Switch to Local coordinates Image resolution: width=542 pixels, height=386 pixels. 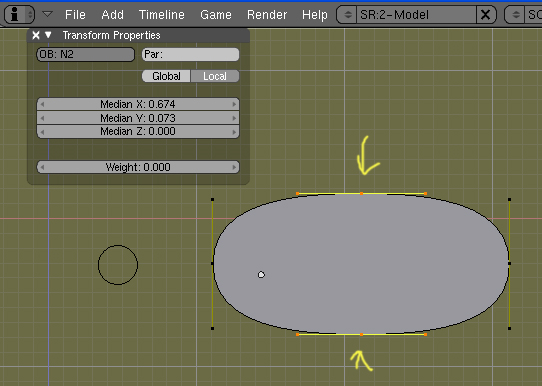pyautogui.click(x=215, y=76)
